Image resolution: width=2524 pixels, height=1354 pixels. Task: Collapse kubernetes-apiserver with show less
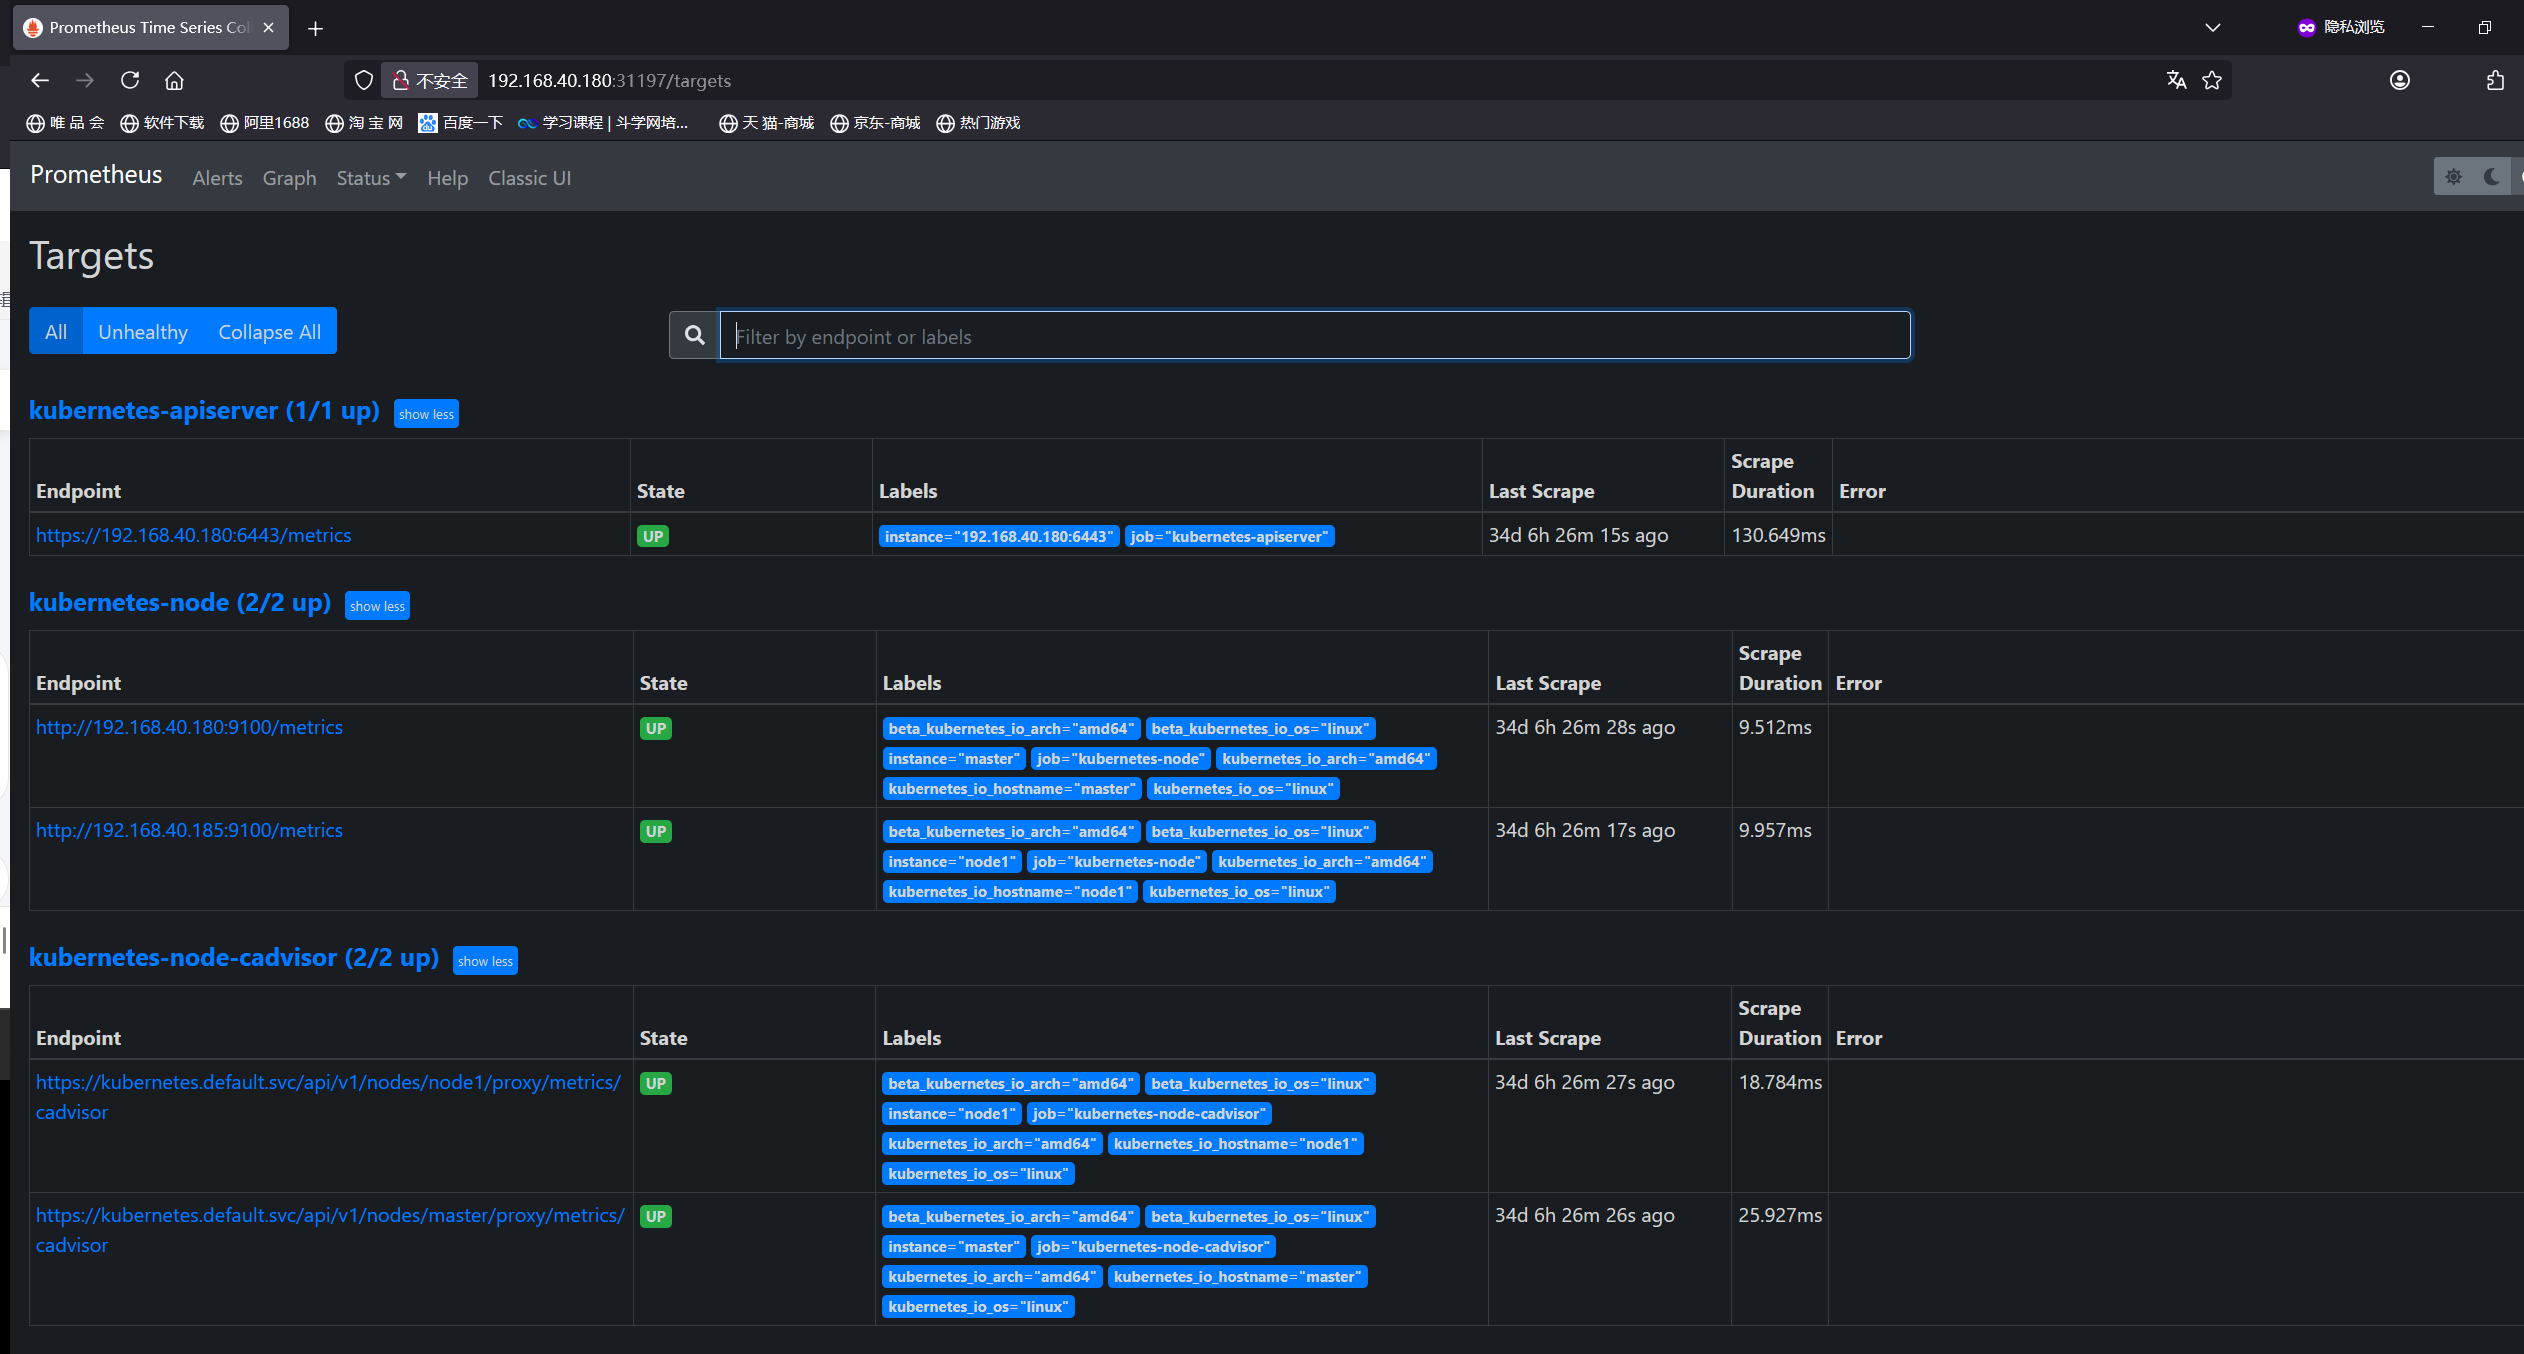click(426, 414)
